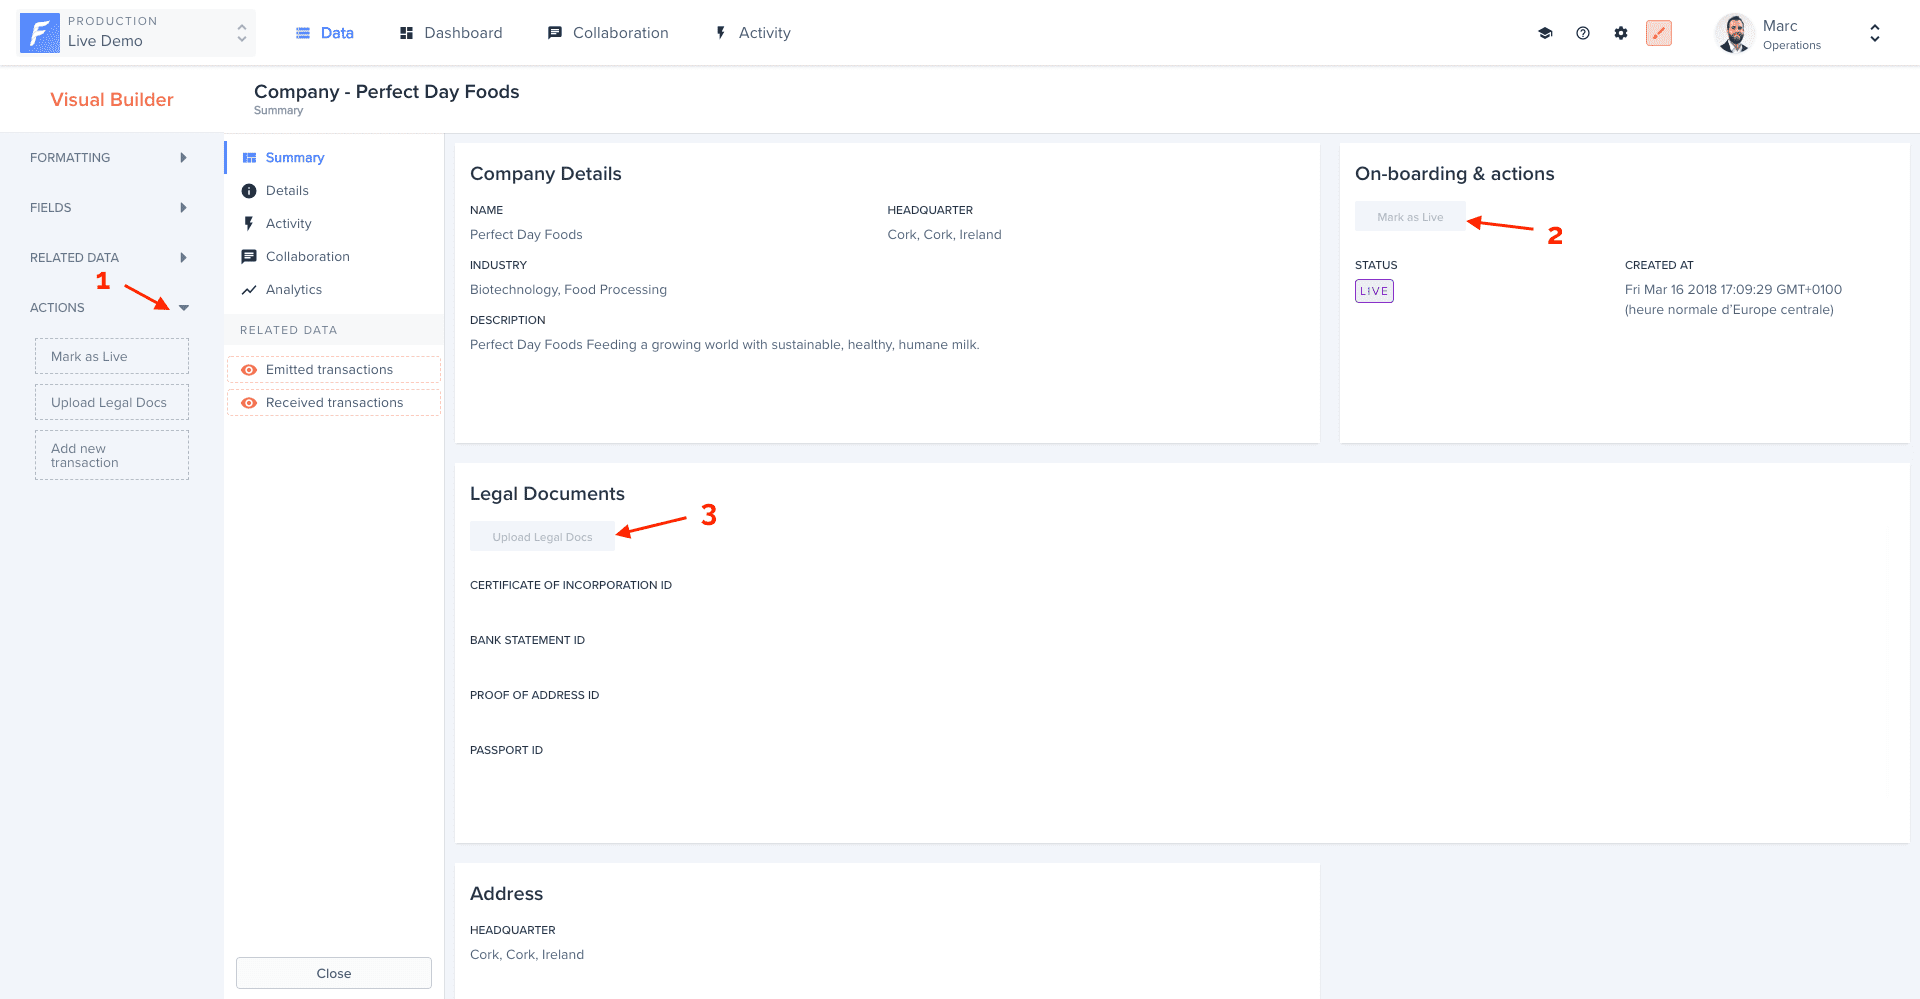Image resolution: width=1920 pixels, height=999 pixels.
Task: Click the Visual Builder title
Action: coord(112,100)
